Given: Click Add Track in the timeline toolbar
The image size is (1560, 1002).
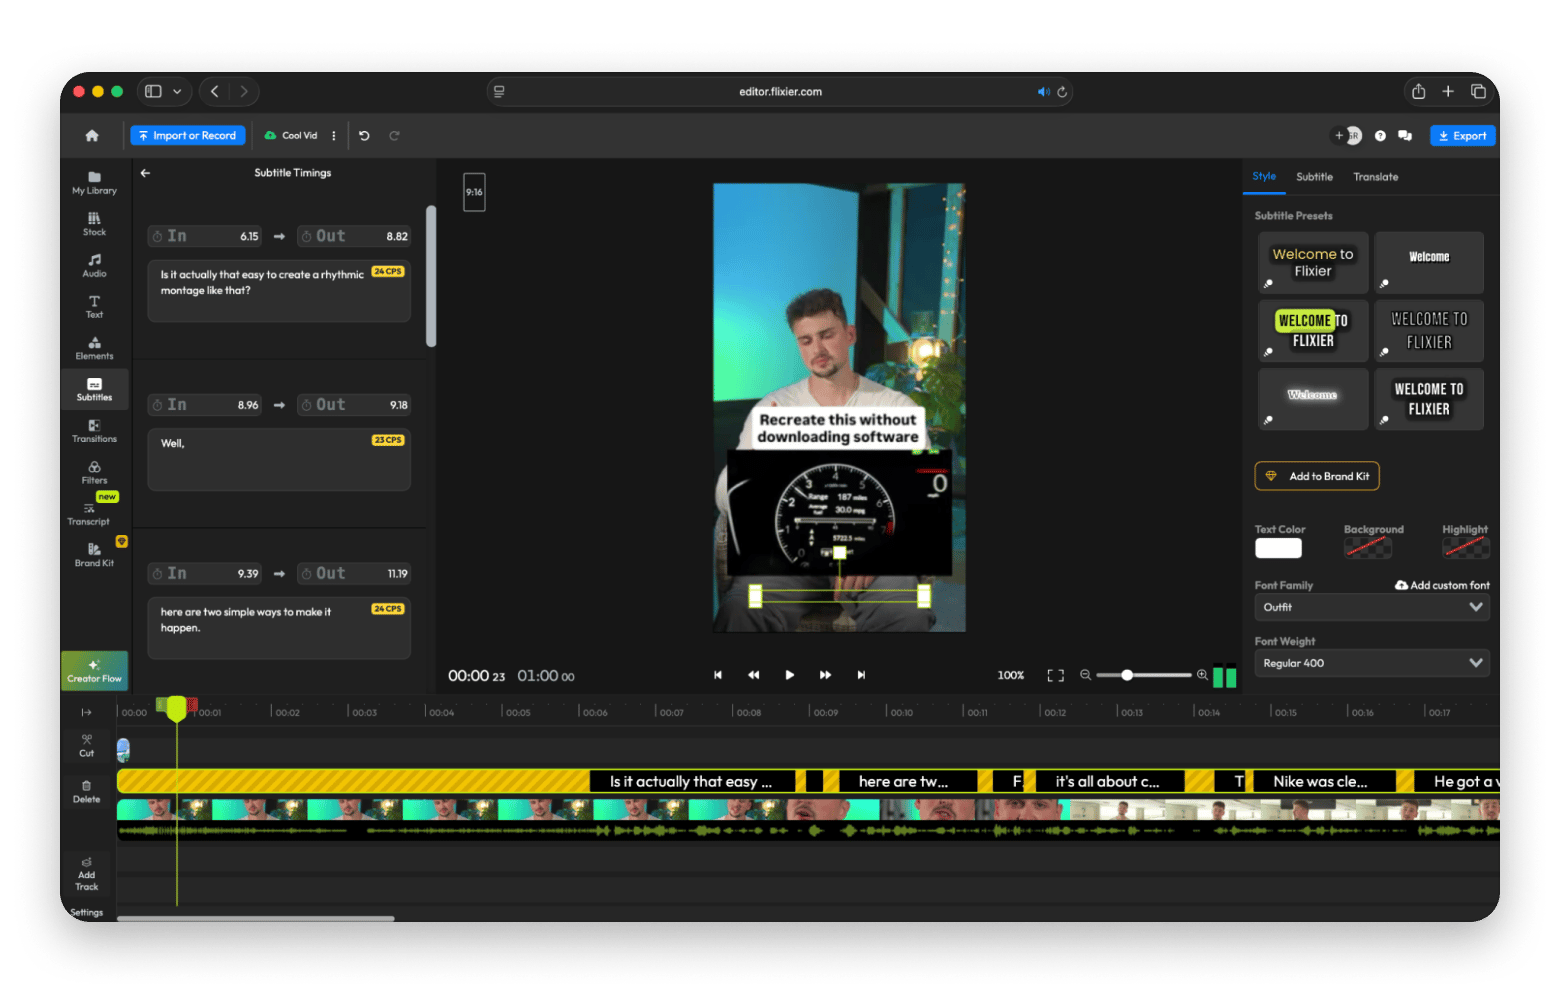Looking at the screenshot, I should (86, 874).
